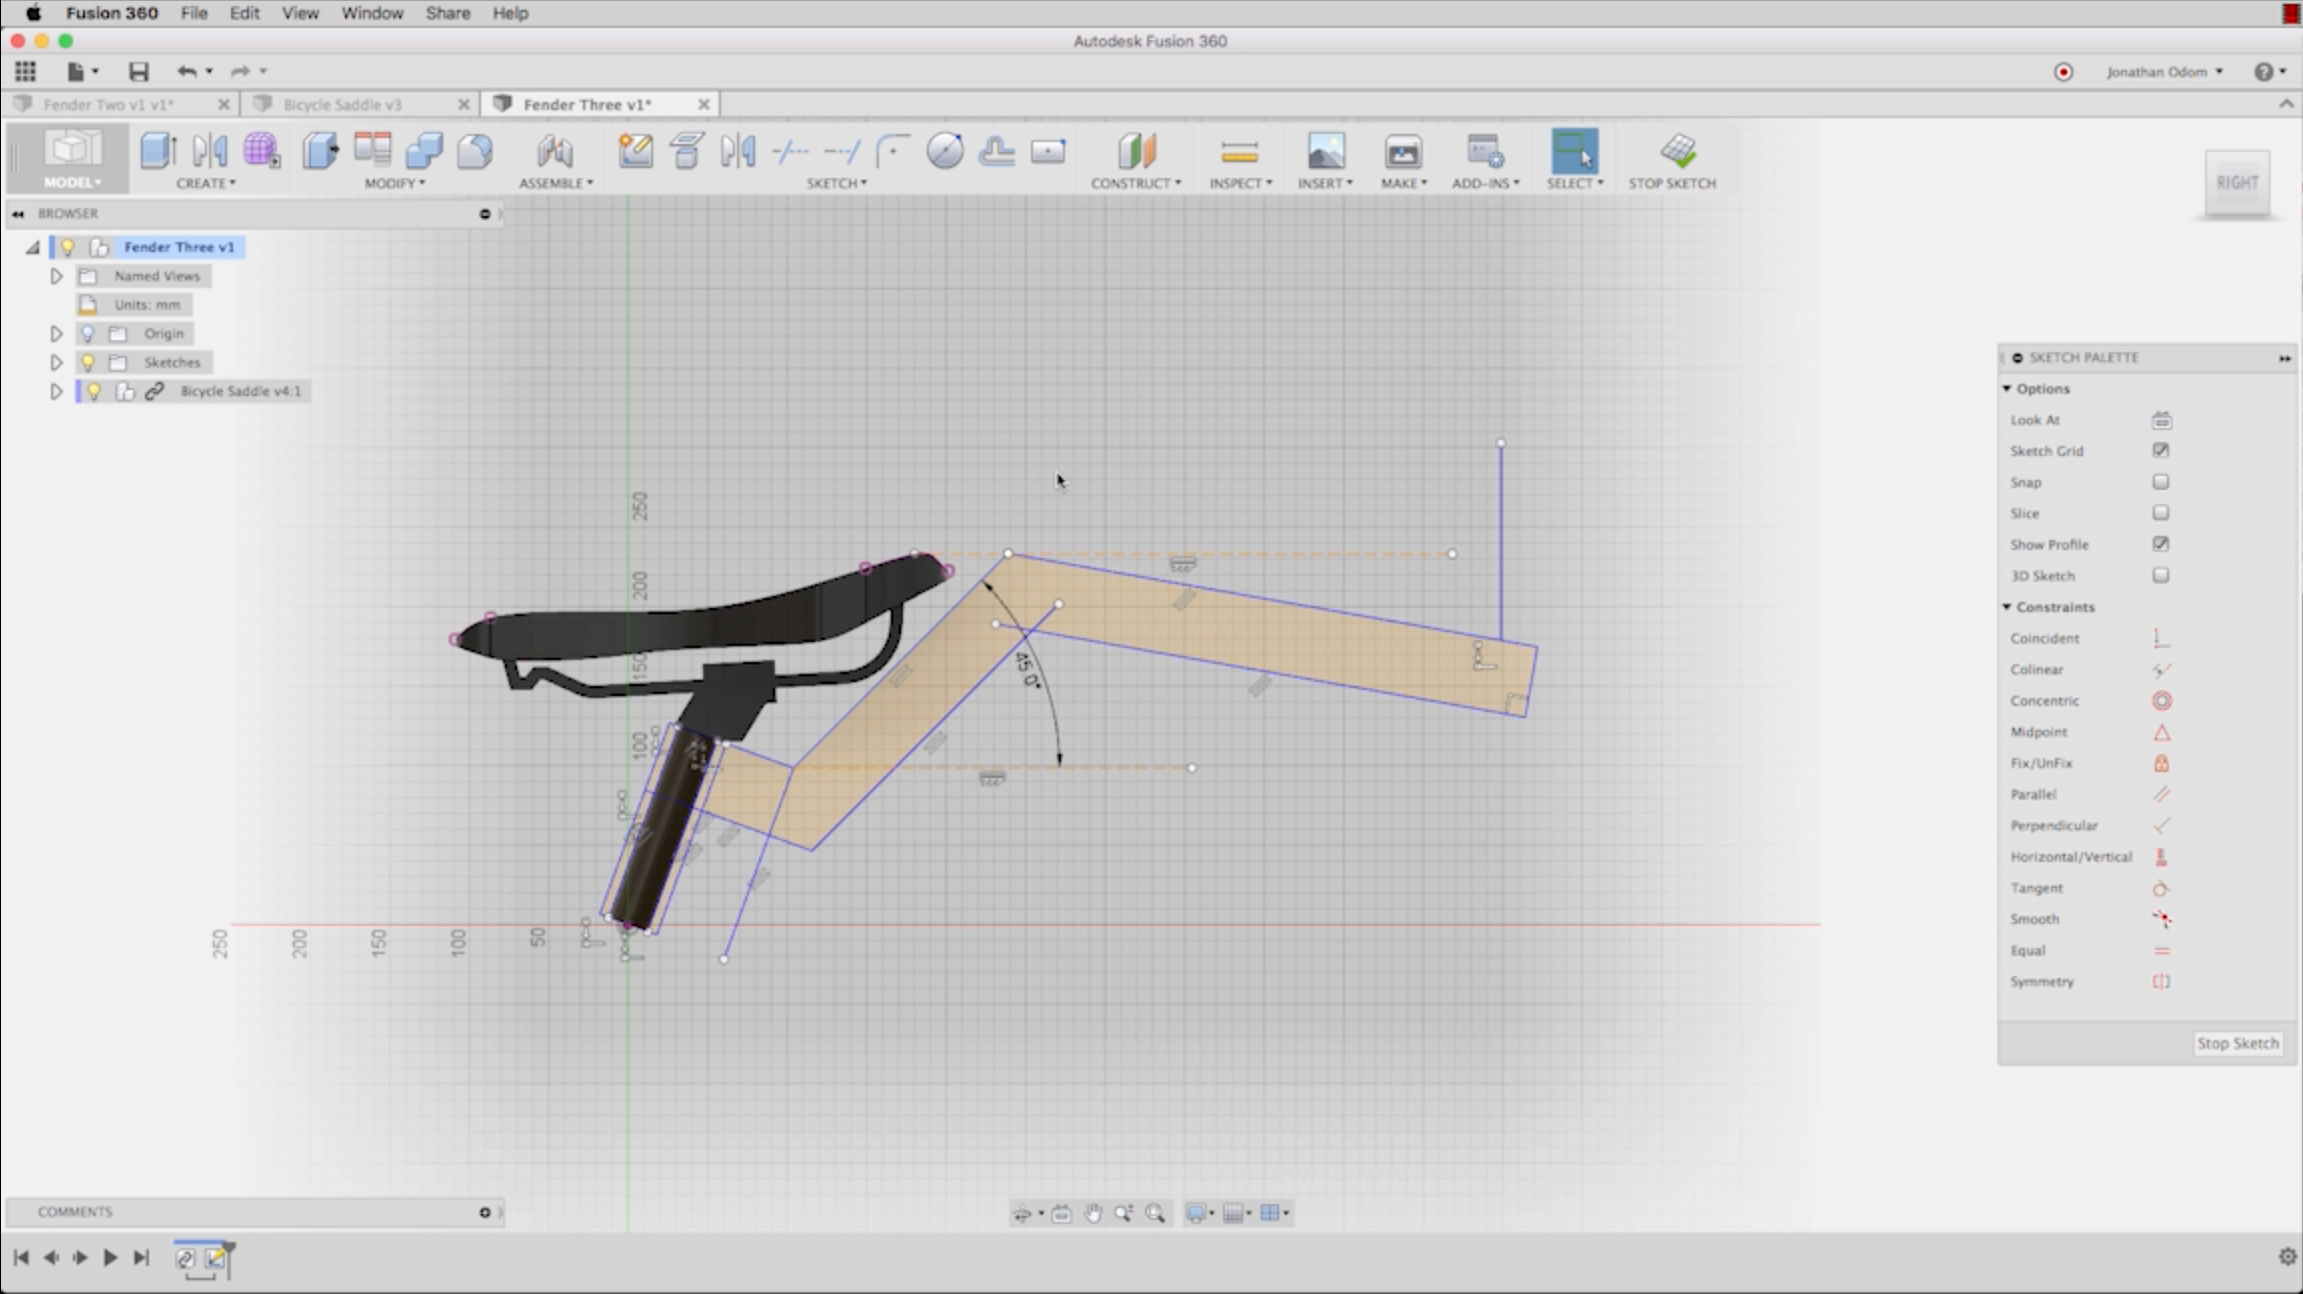Click the Stop Sketch button in palette
This screenshot has height=1294, width=2303.
2236,1043
